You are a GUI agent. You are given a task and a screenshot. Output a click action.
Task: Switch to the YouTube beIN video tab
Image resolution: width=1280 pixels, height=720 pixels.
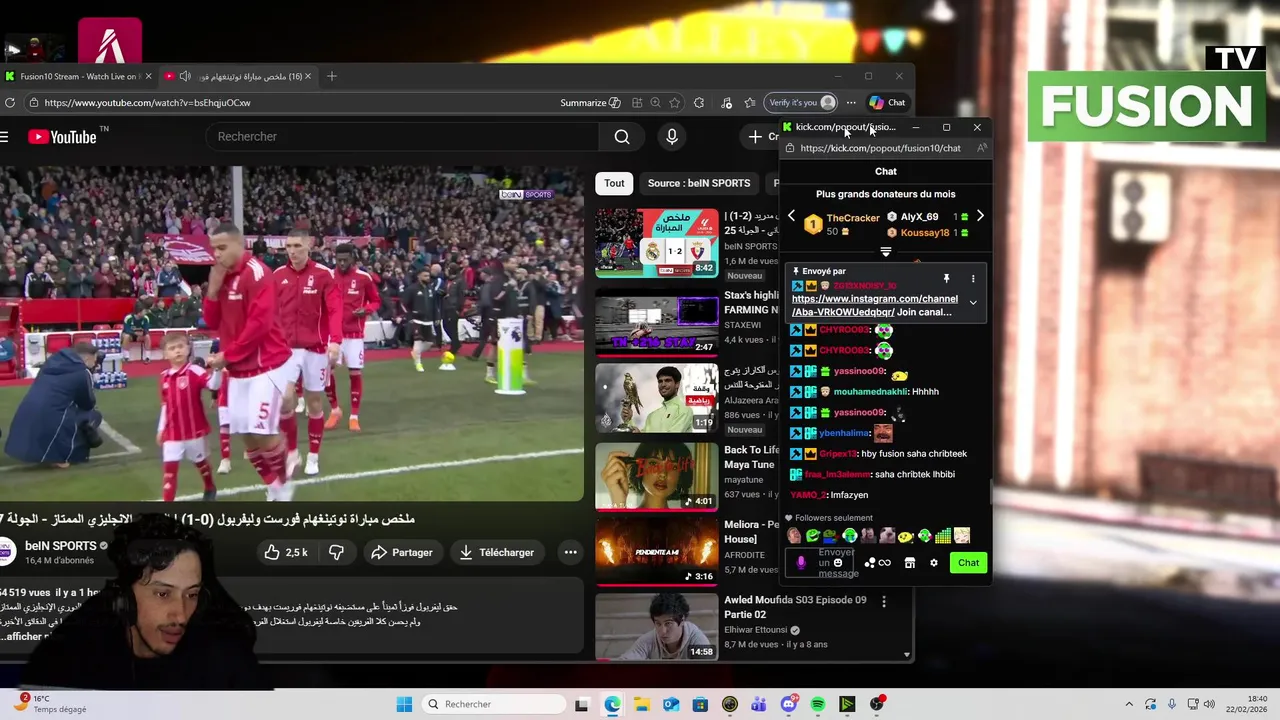[x=239, y=76]
